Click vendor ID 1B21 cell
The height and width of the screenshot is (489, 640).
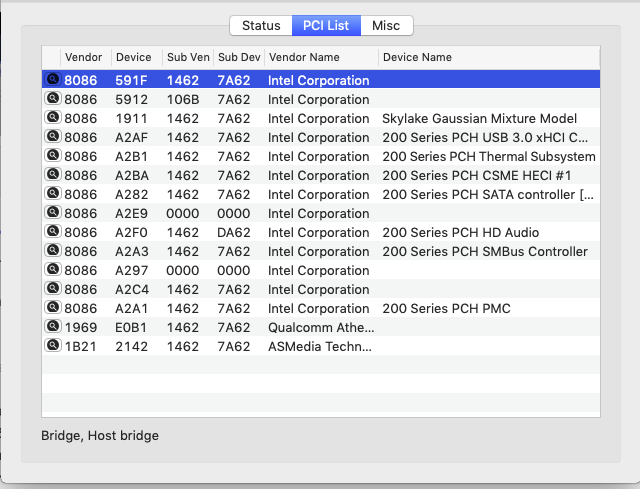pyautogui.click(x=81, y=347)
